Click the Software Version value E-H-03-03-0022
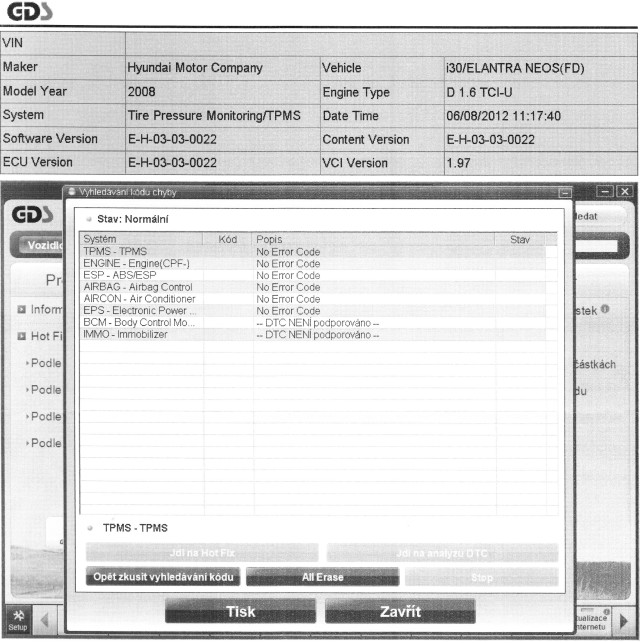The width and height of the screenshot is (640, 643). pos(172,139)
